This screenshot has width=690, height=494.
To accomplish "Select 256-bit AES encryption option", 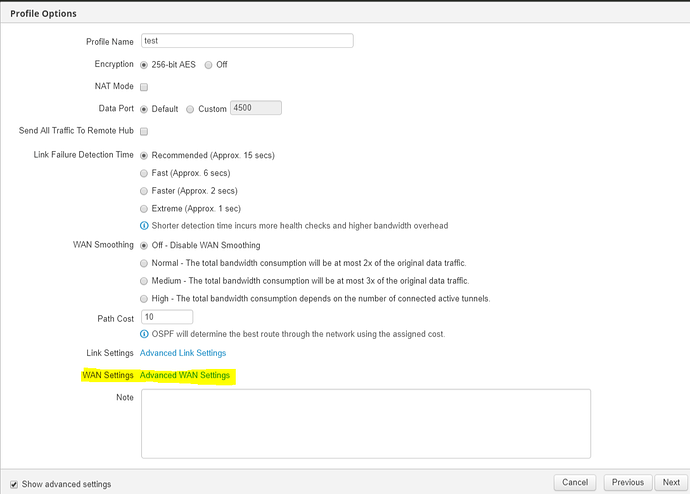I will (x=145, y=65).
